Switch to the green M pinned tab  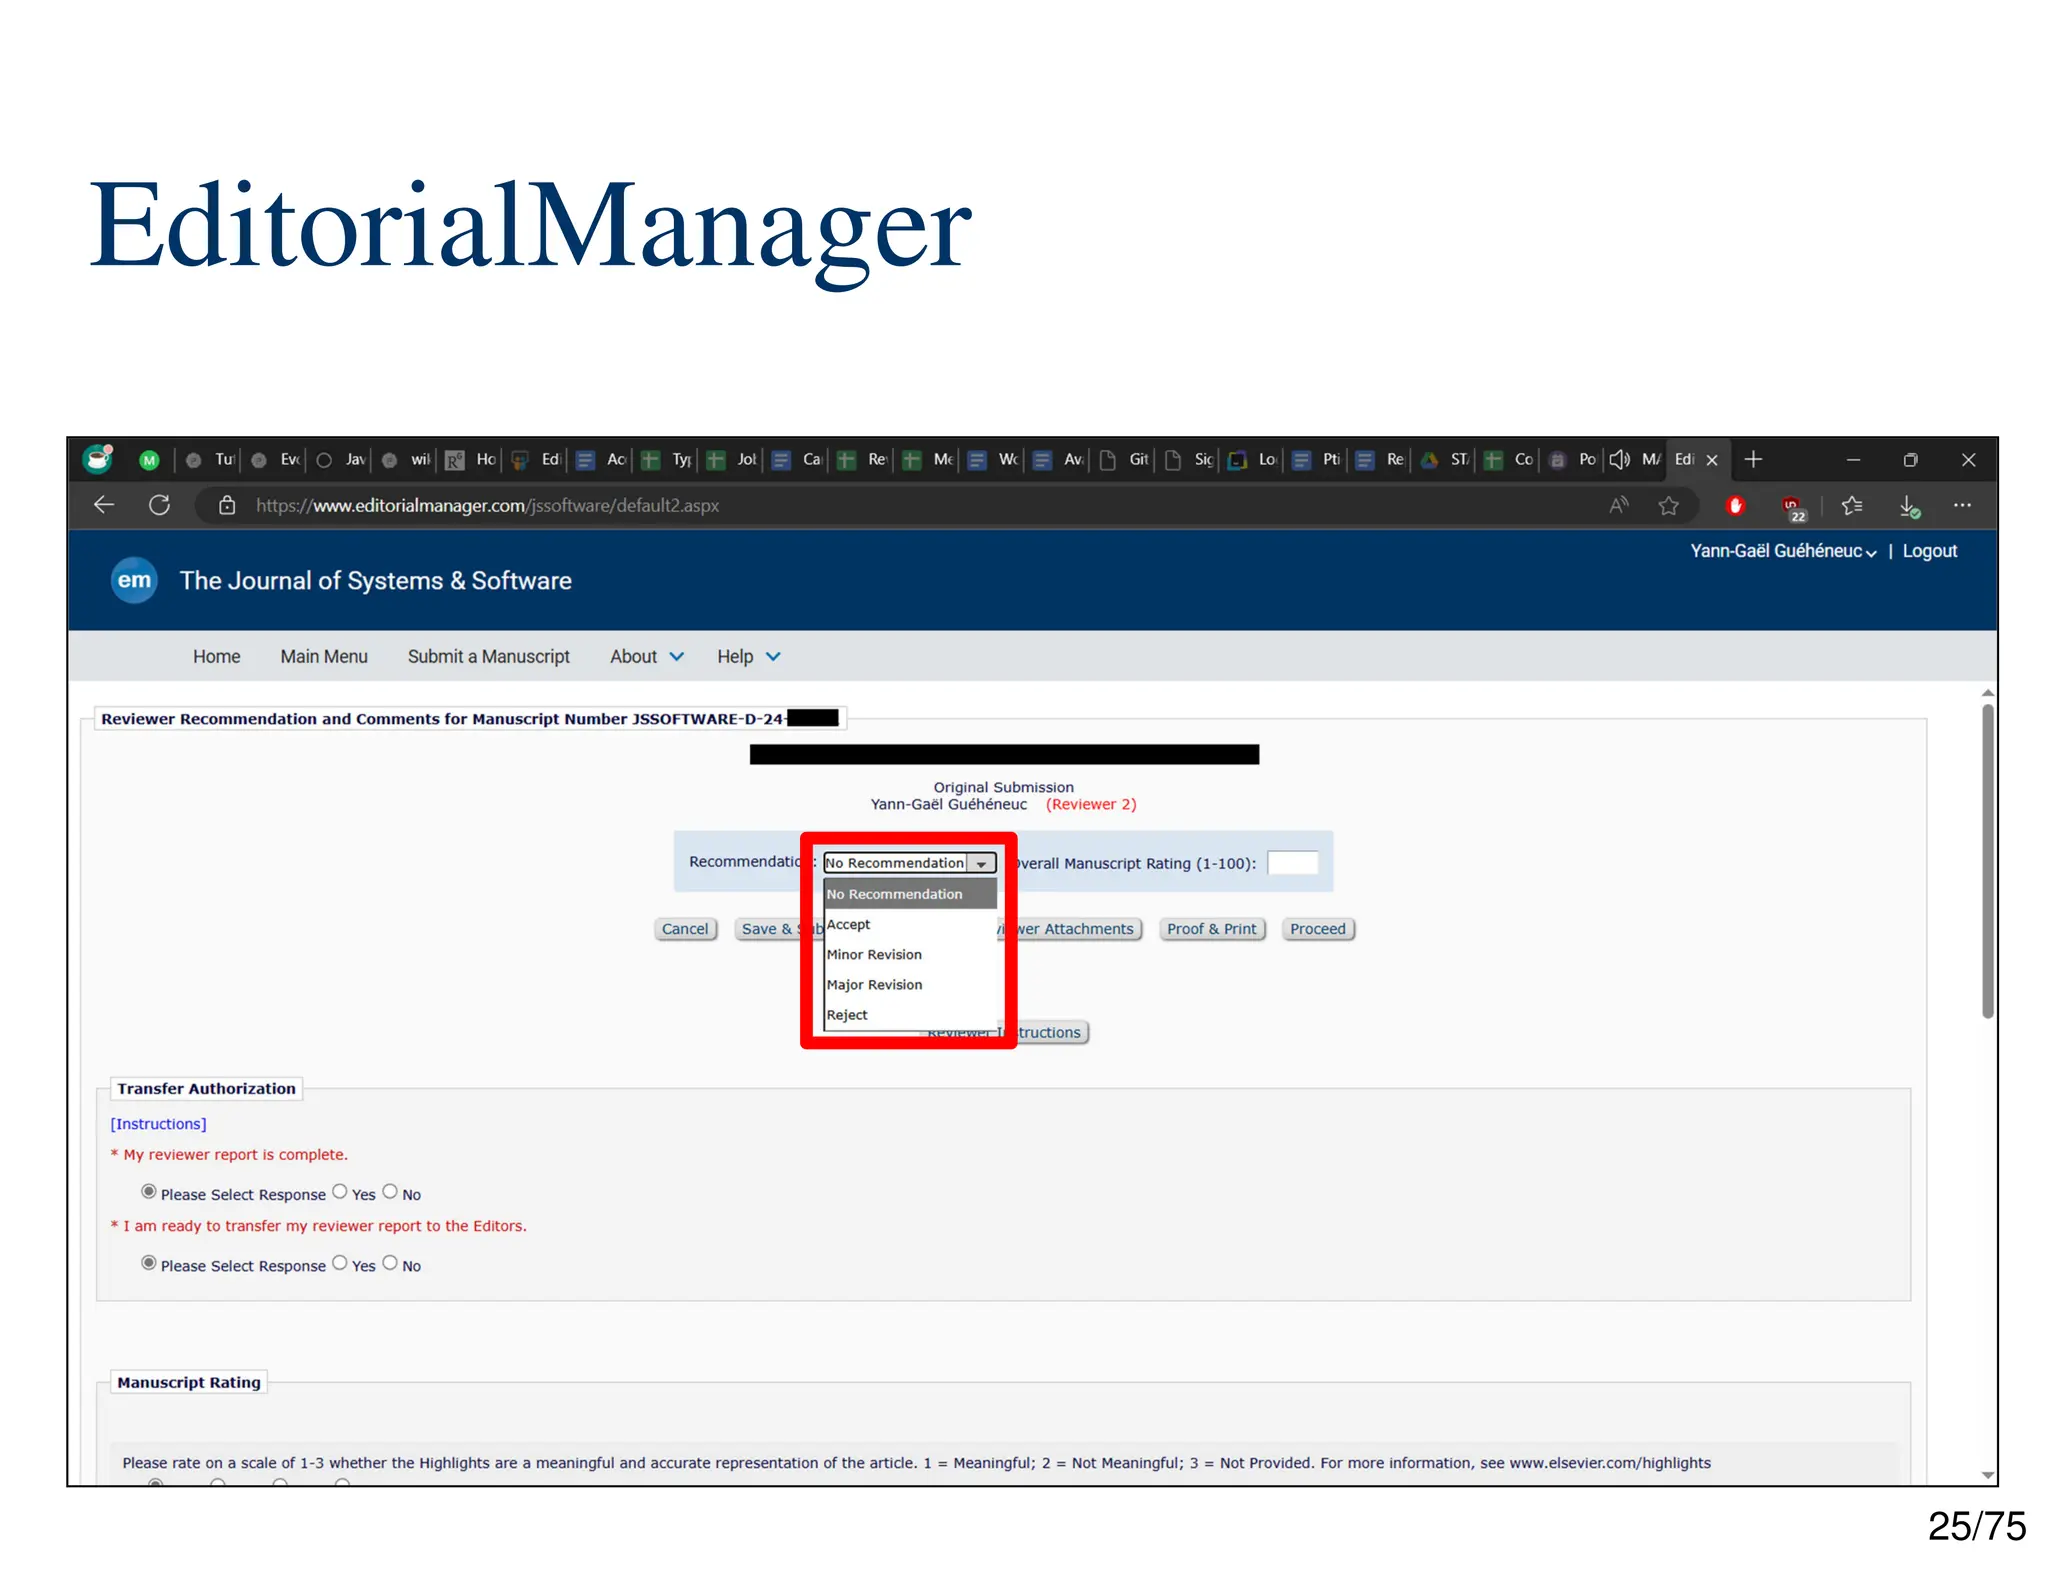149,460
